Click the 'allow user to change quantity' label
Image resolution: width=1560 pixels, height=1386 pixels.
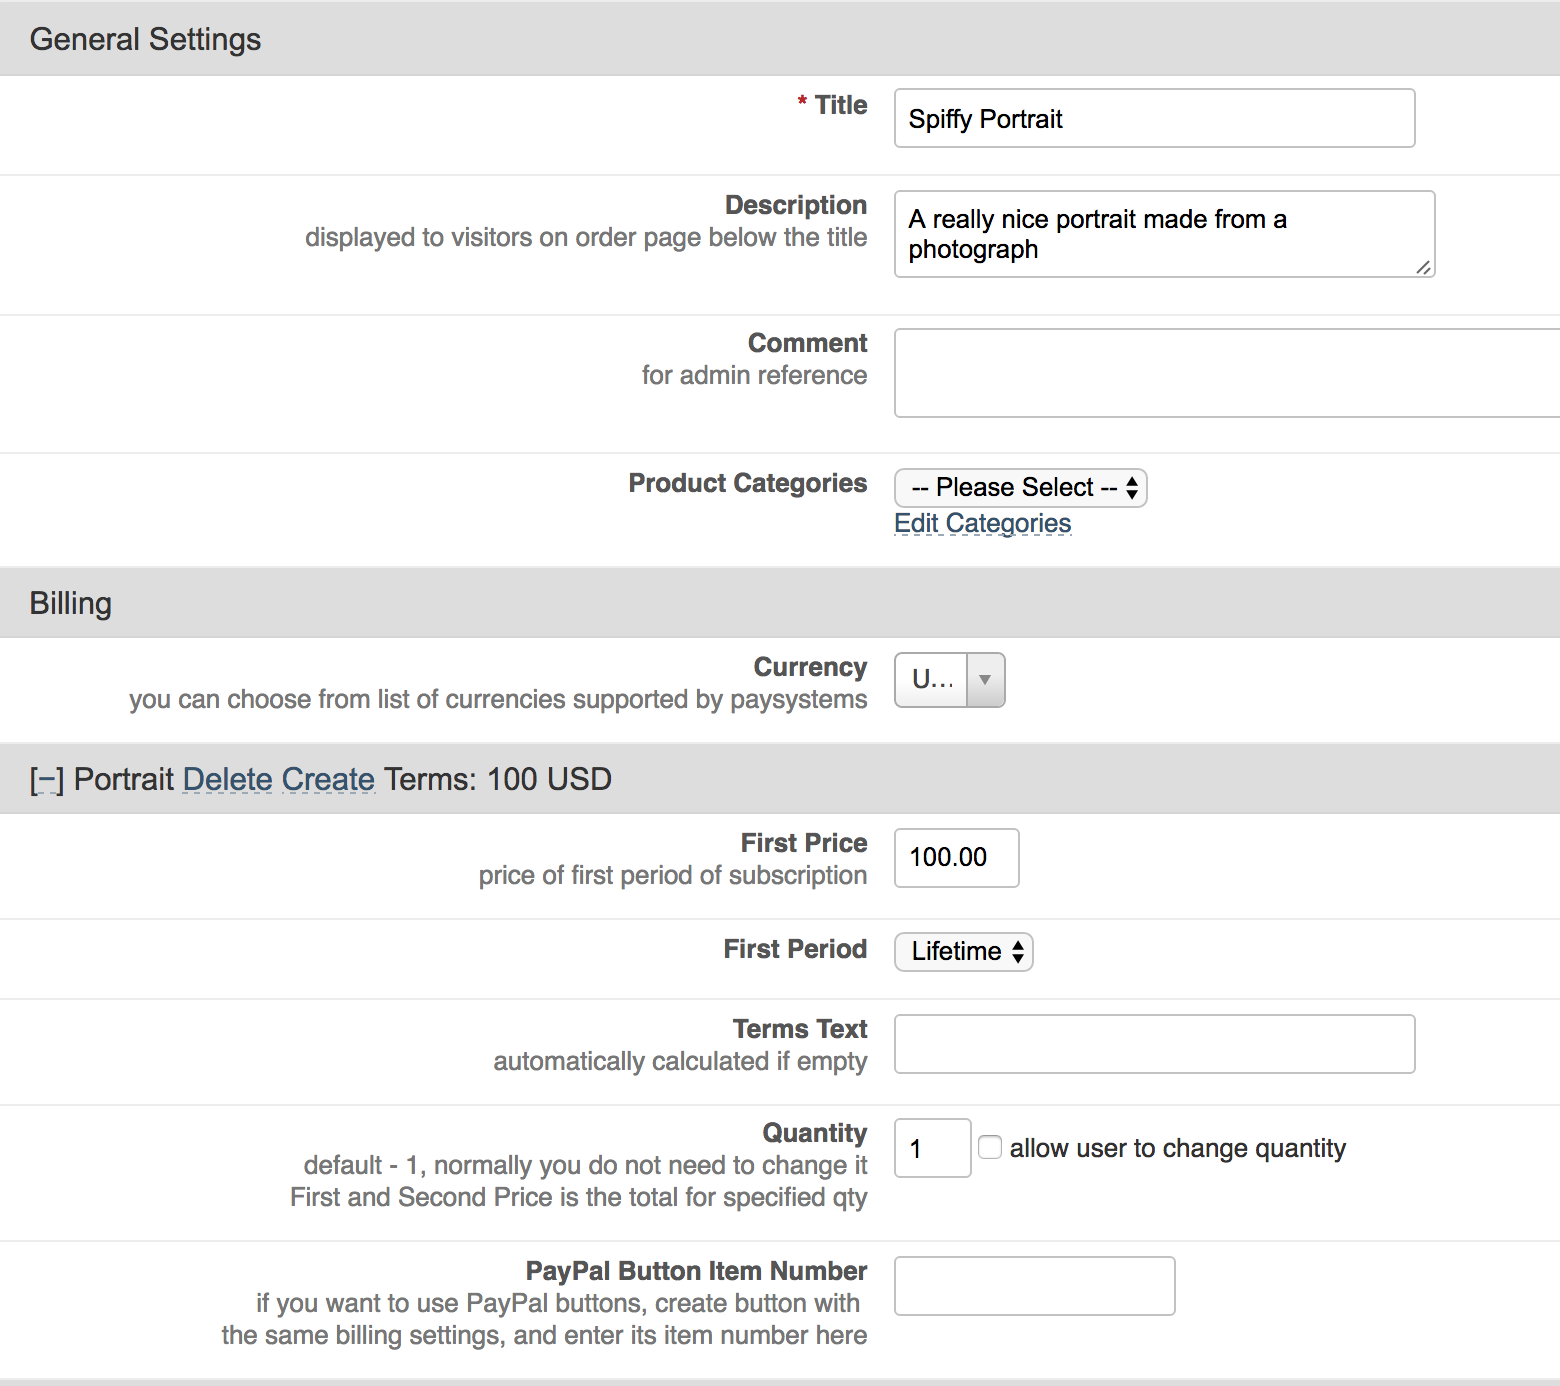[1177, 1148]
